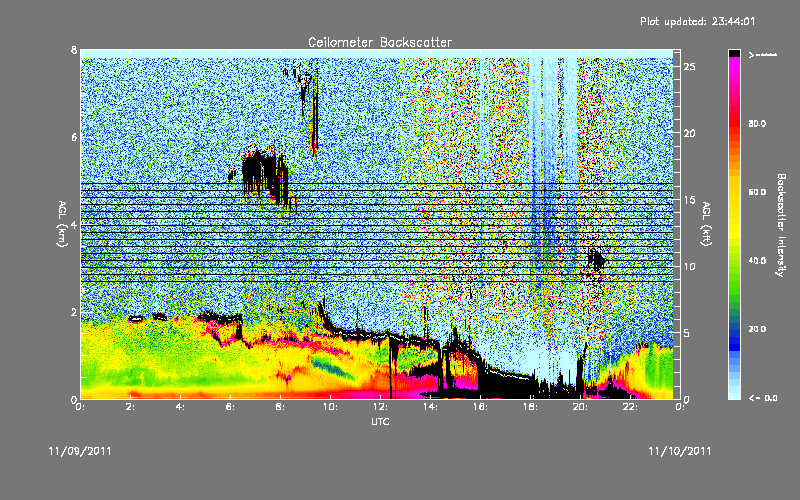Click the '20:' hour label on the time axis
The width and height of the screenshot is (800, 500).
580,407
